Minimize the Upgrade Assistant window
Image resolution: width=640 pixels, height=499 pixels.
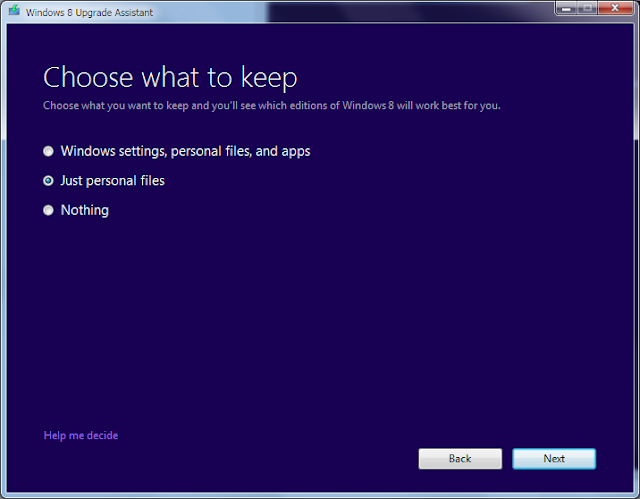[566, 8]
